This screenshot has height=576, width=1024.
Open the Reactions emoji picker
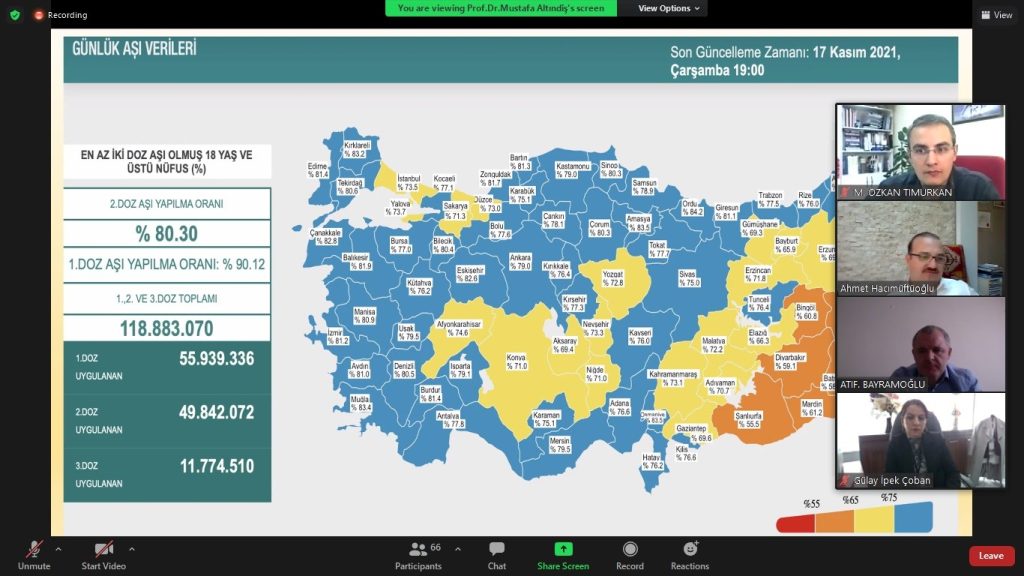(x=690, y=555)
